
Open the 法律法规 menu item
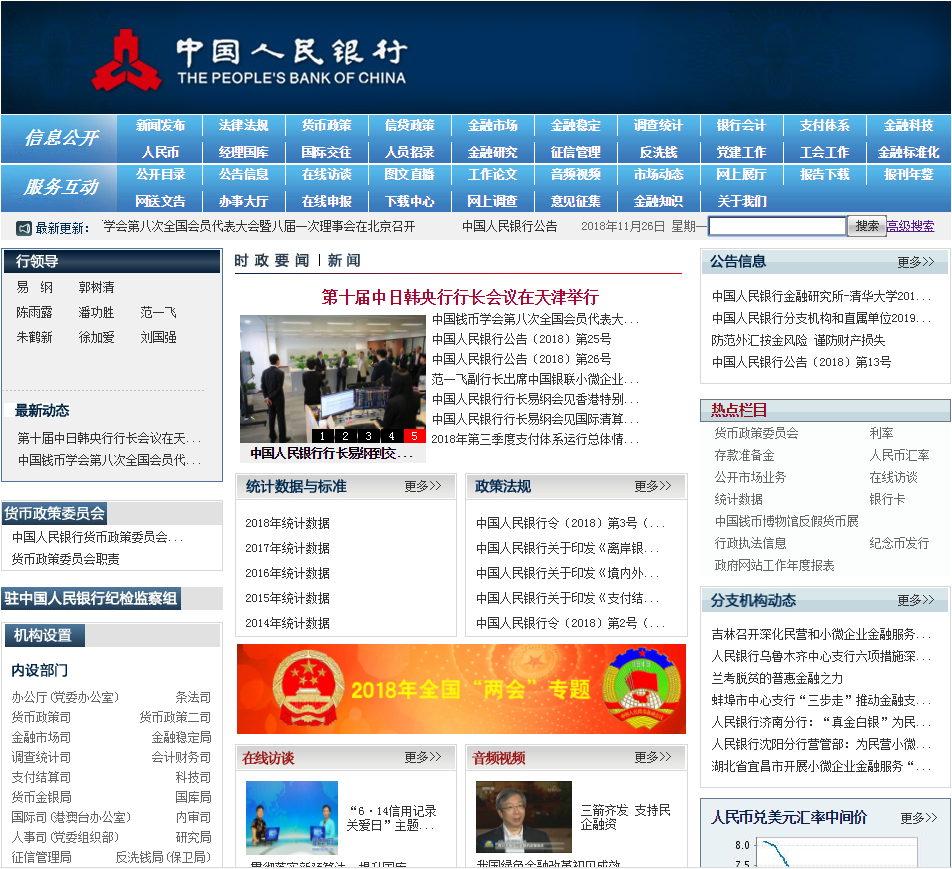[x=243, y=126]
